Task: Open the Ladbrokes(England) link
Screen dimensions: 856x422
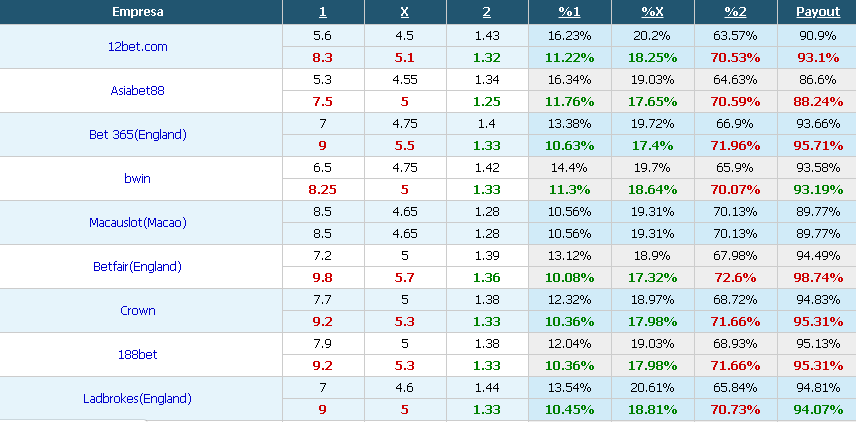Action: tap(138, 399)
